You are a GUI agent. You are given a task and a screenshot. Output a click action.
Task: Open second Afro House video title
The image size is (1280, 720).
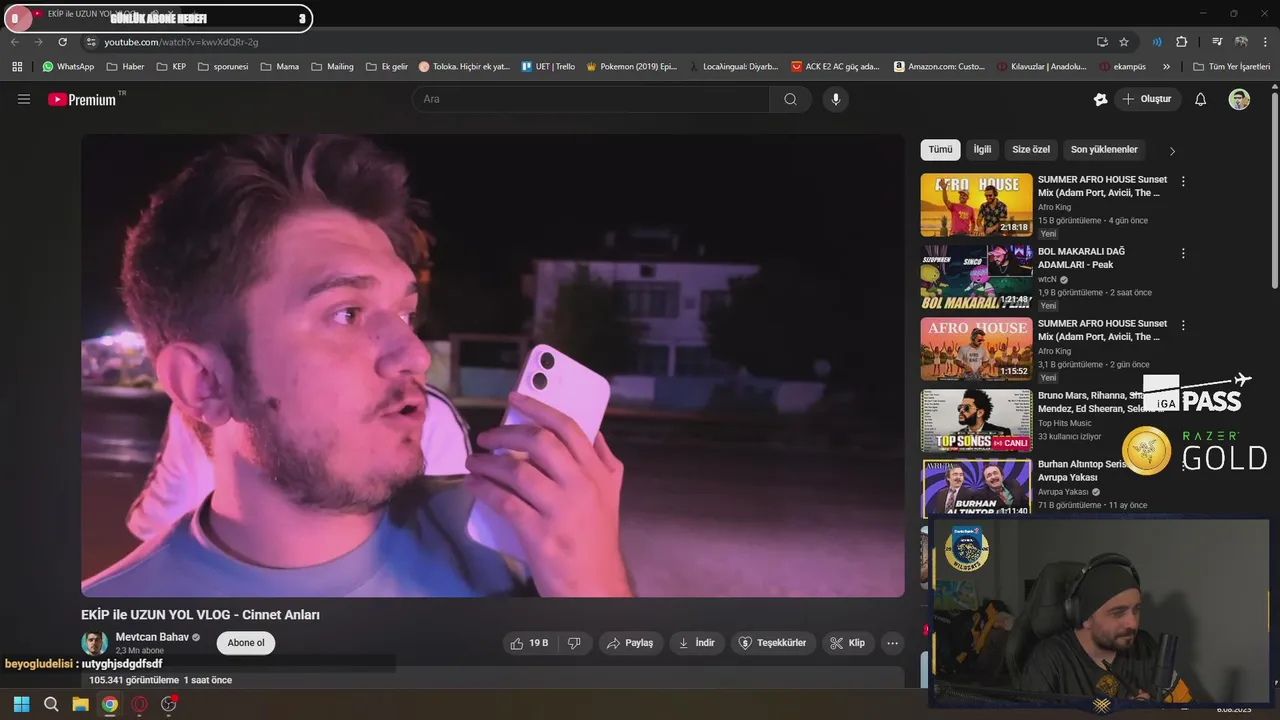[x=1102, y=330]
